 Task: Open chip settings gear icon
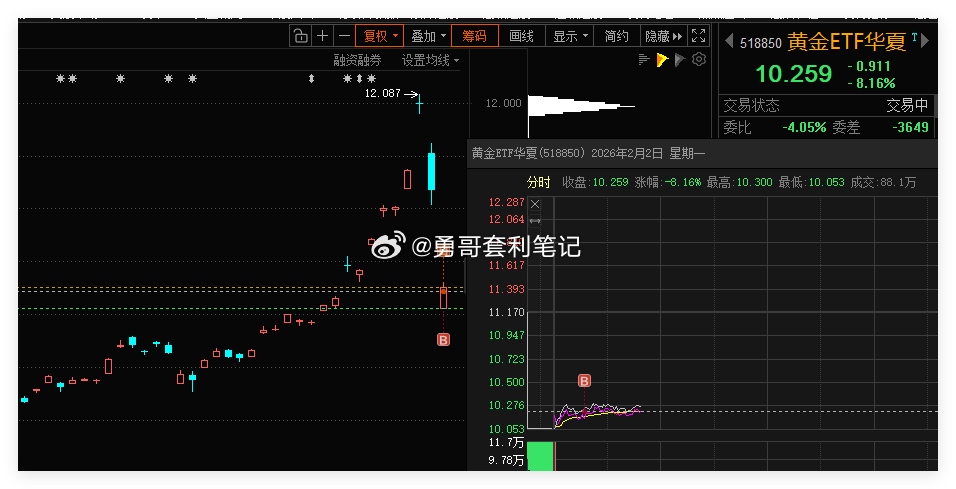pyautogui.click(x=699, y=59)
